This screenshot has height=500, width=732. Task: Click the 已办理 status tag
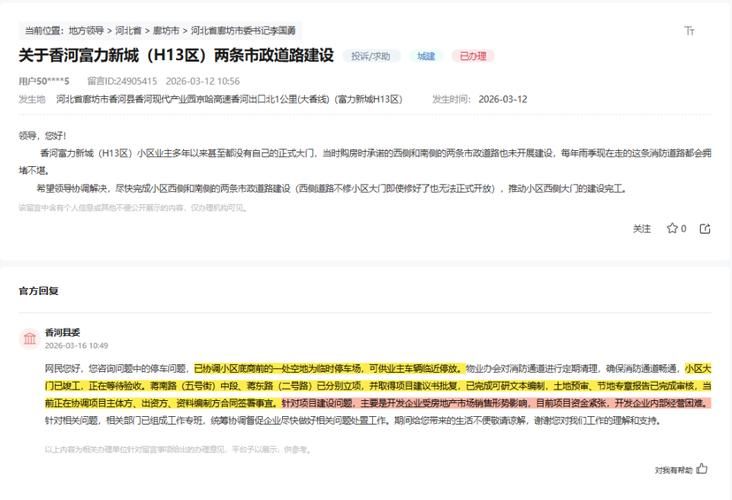(x=473, y=56)
